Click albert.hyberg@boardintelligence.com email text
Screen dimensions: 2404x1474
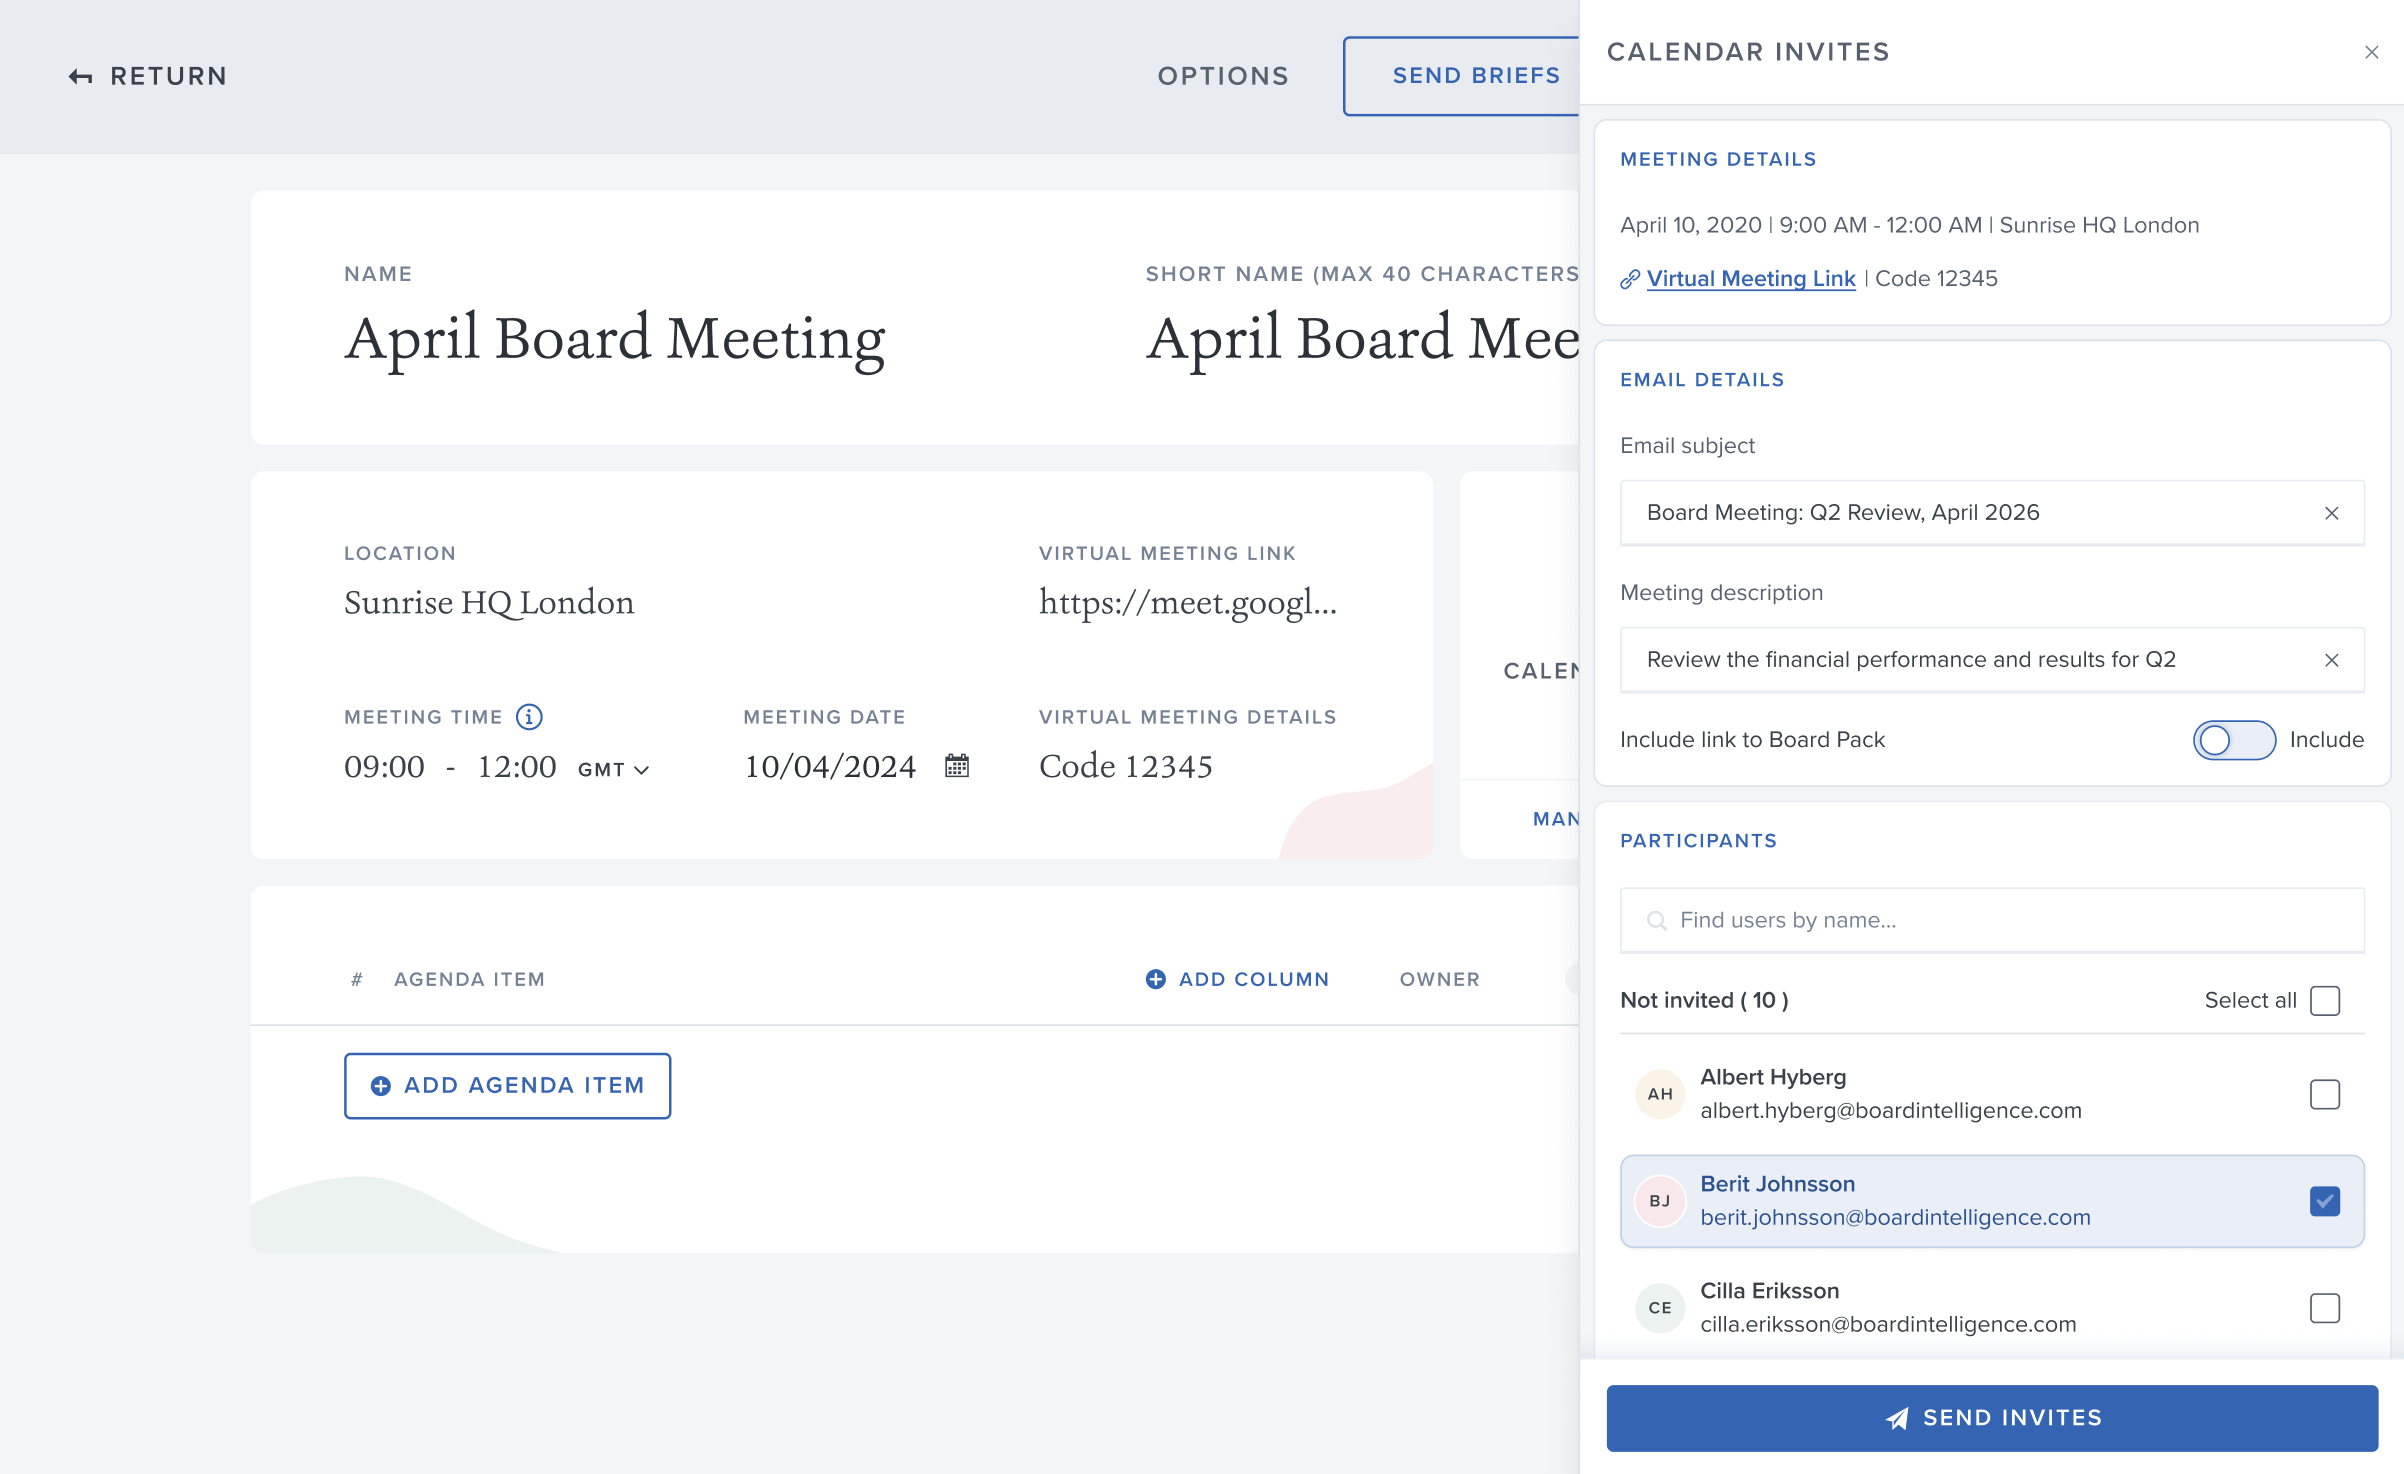1891,1111
